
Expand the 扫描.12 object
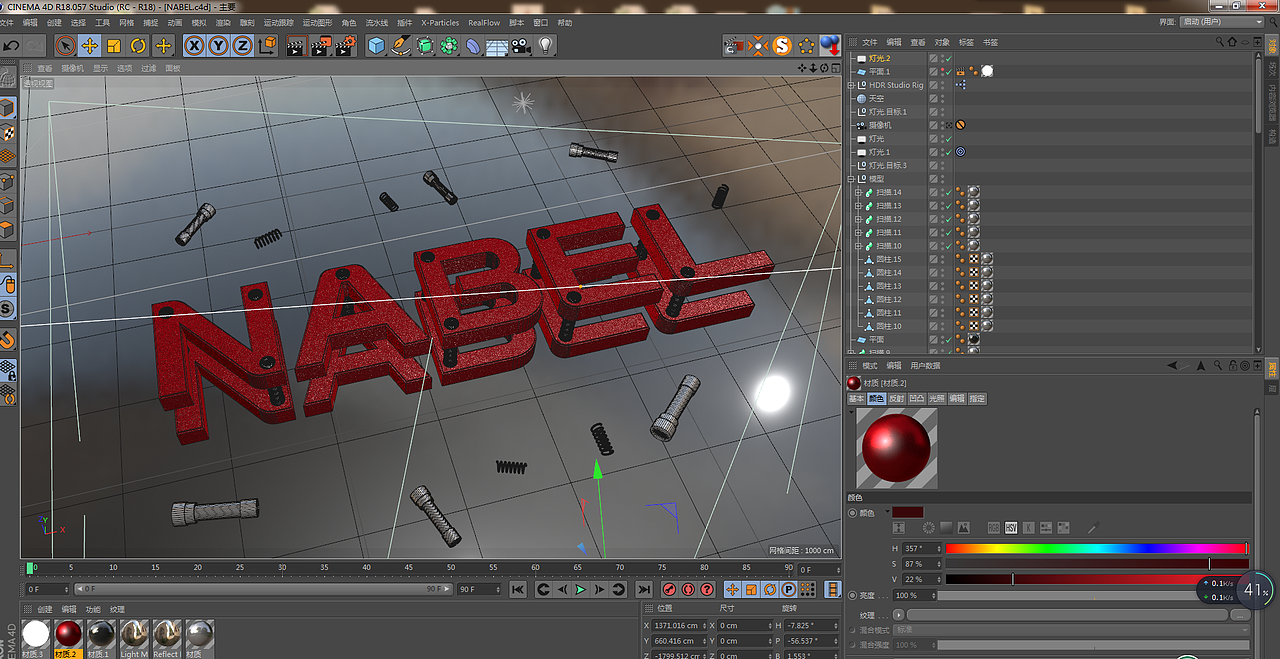[858, 219]
